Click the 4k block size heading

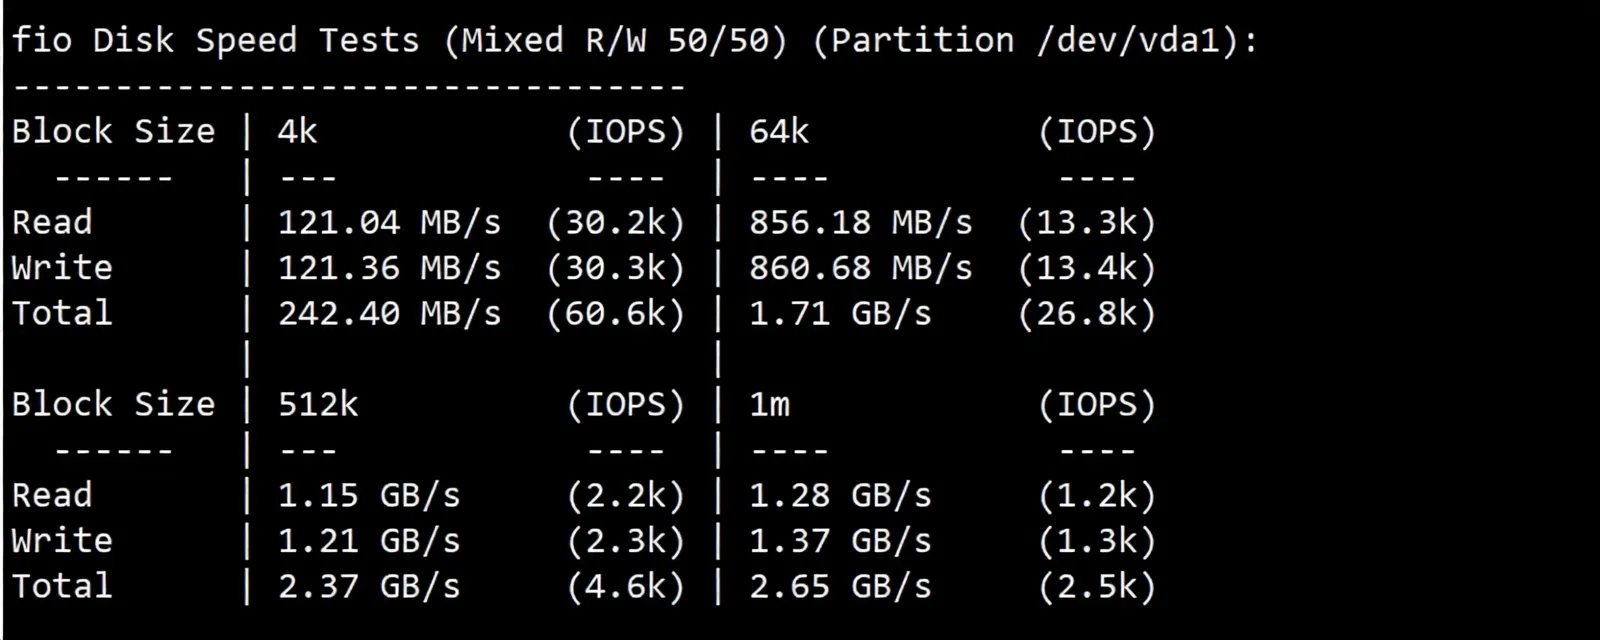(x=297, y=132)
